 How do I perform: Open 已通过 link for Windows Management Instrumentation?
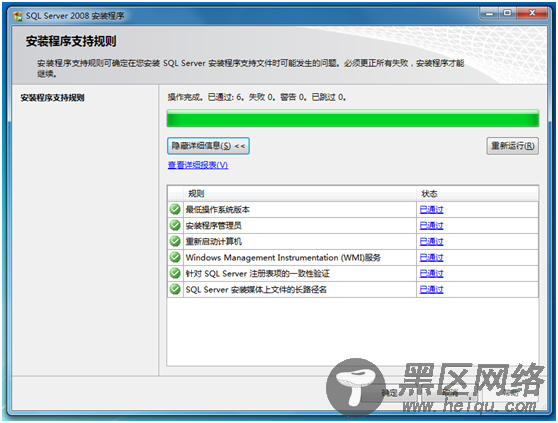431,258
